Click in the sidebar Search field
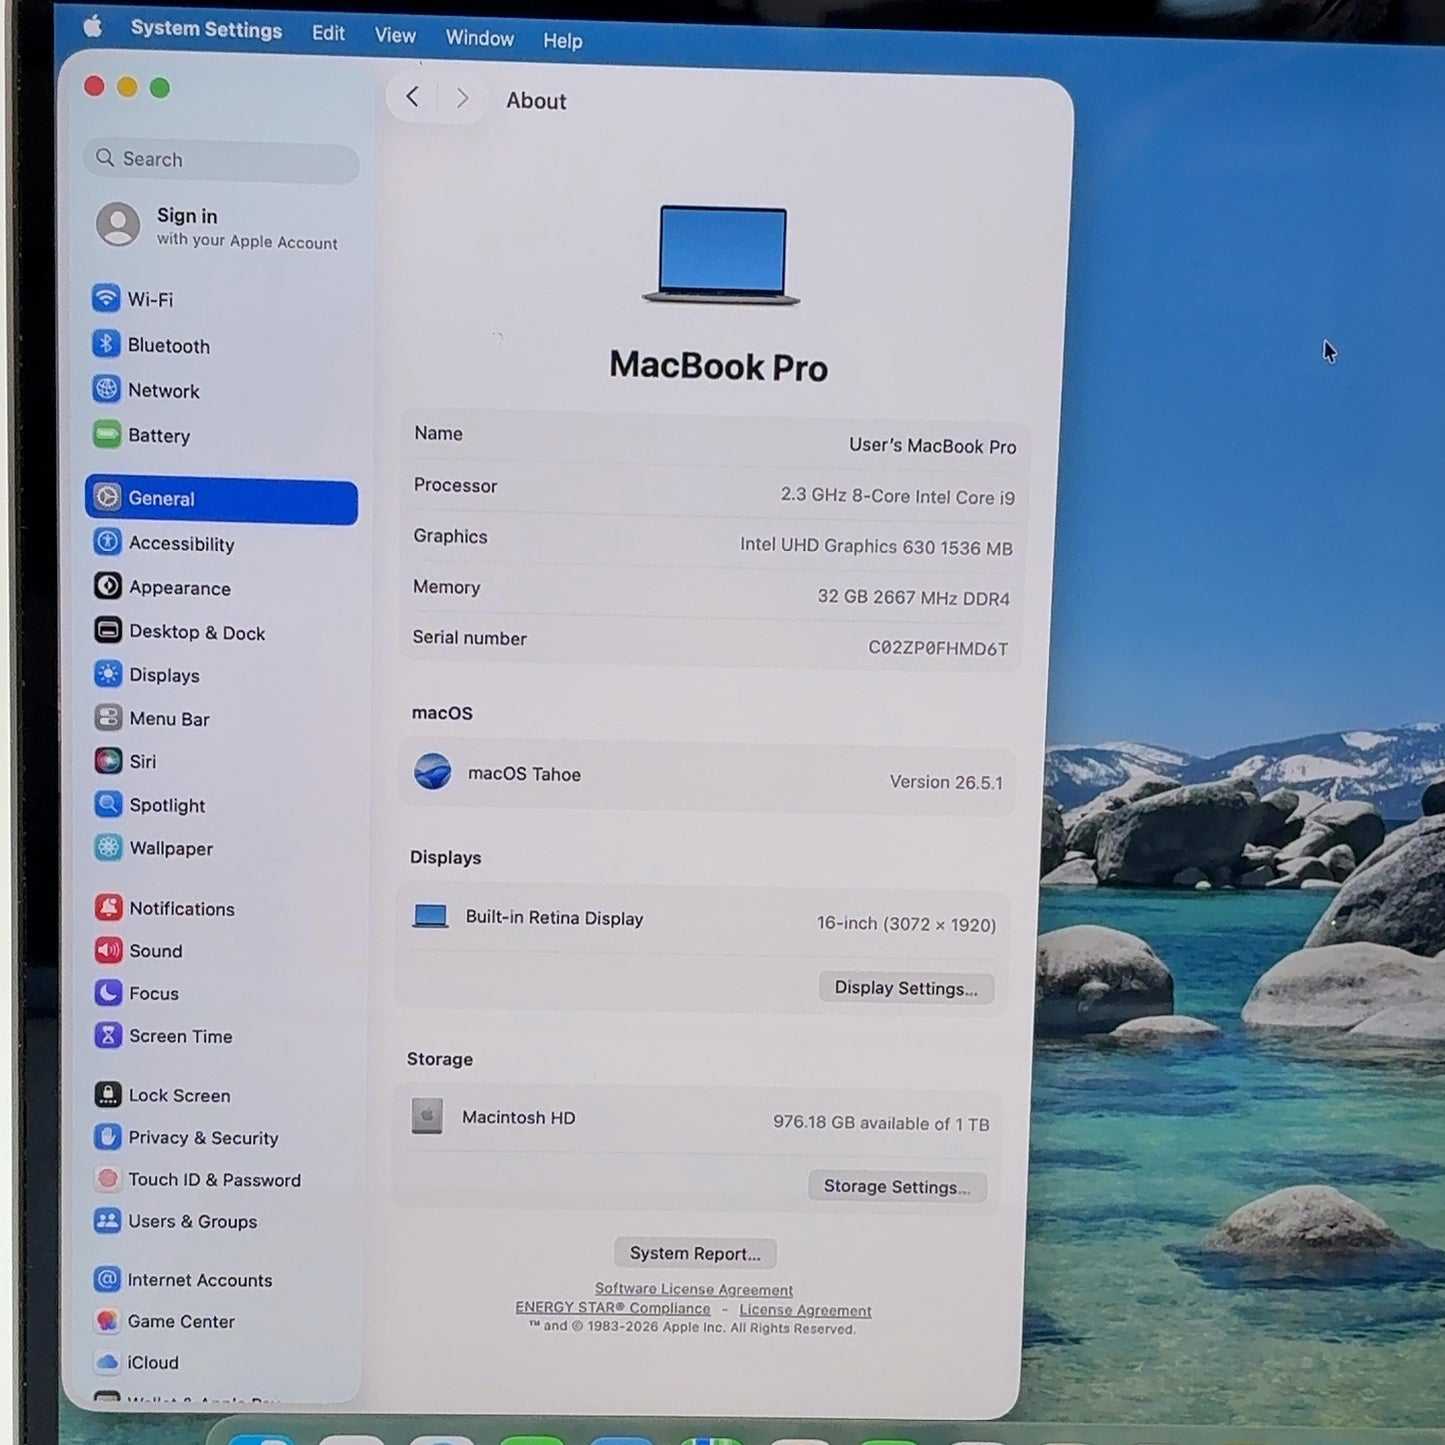Screen dimensions: 1445x1445 pyautogui.click(x=222, y=160)
